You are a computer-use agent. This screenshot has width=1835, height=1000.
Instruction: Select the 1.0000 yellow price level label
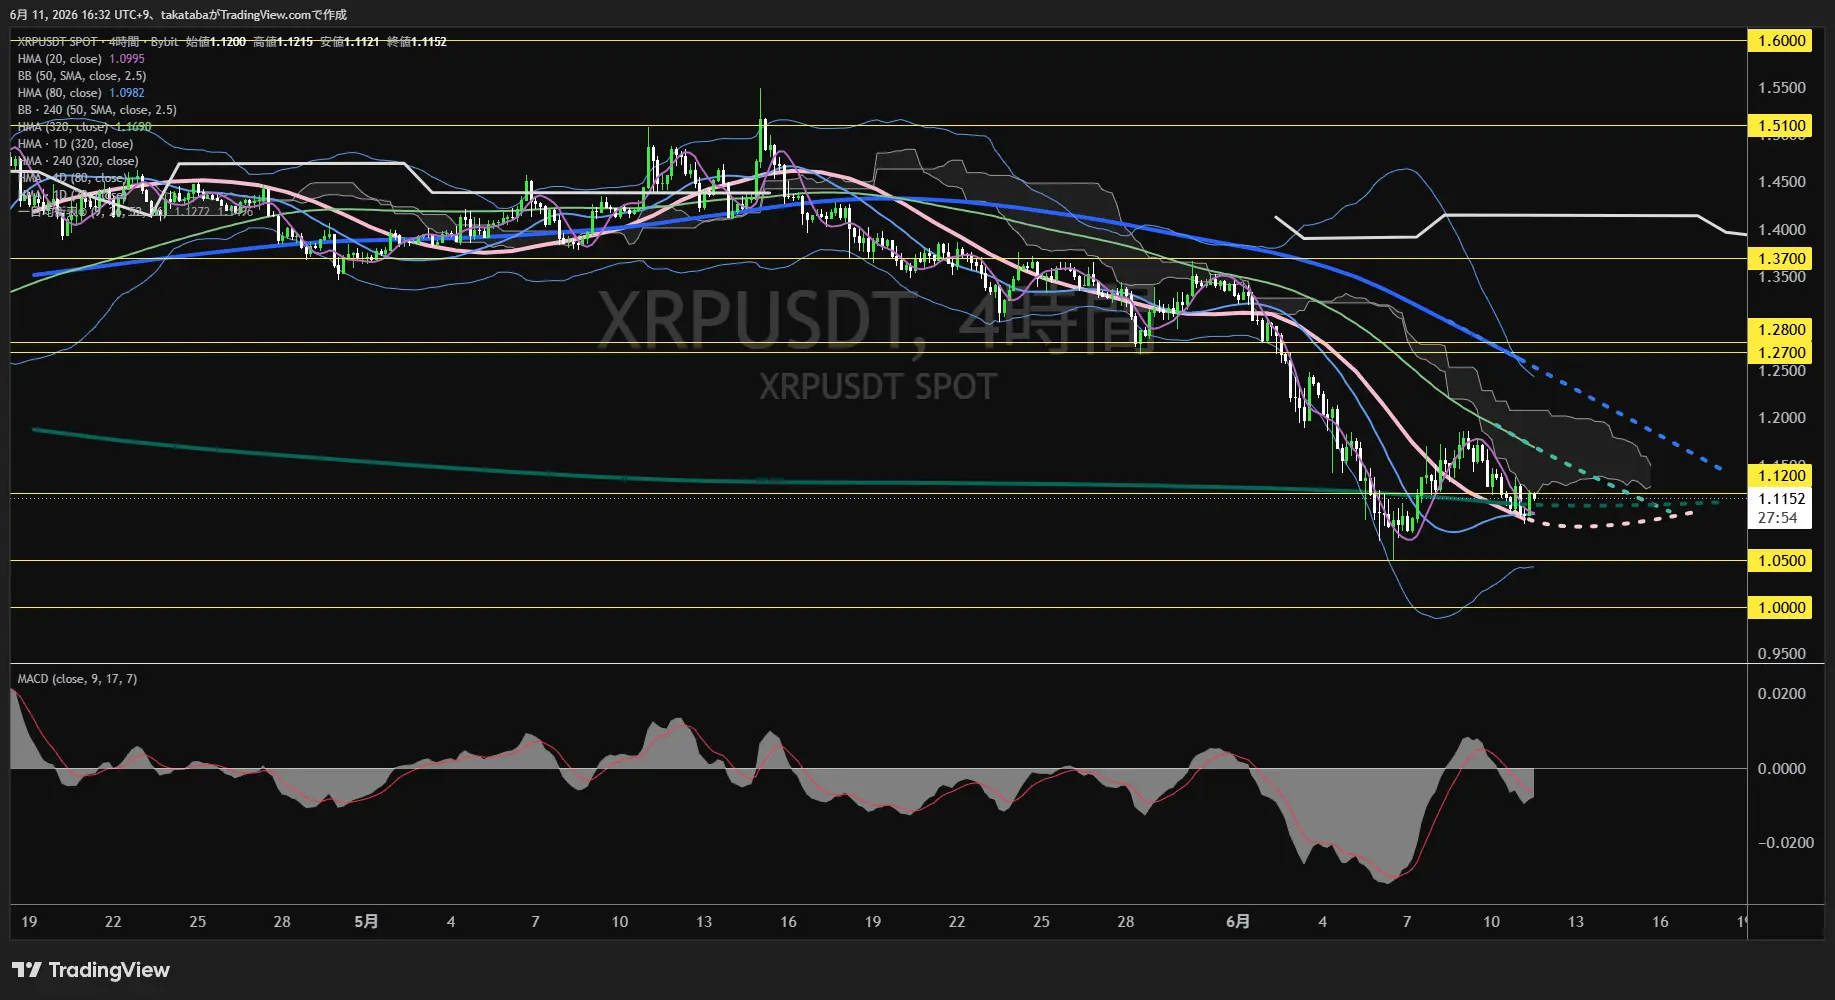(x=1781, y=608)
